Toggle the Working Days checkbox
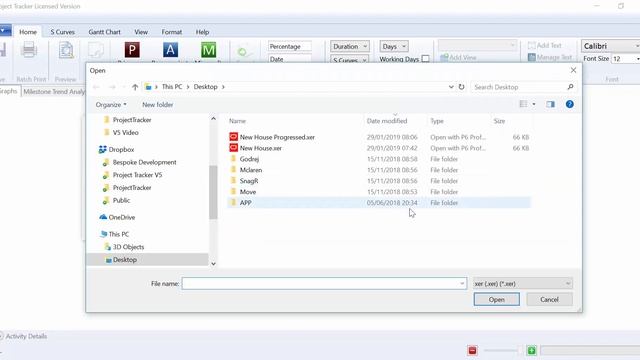 [x=425, y=59]
